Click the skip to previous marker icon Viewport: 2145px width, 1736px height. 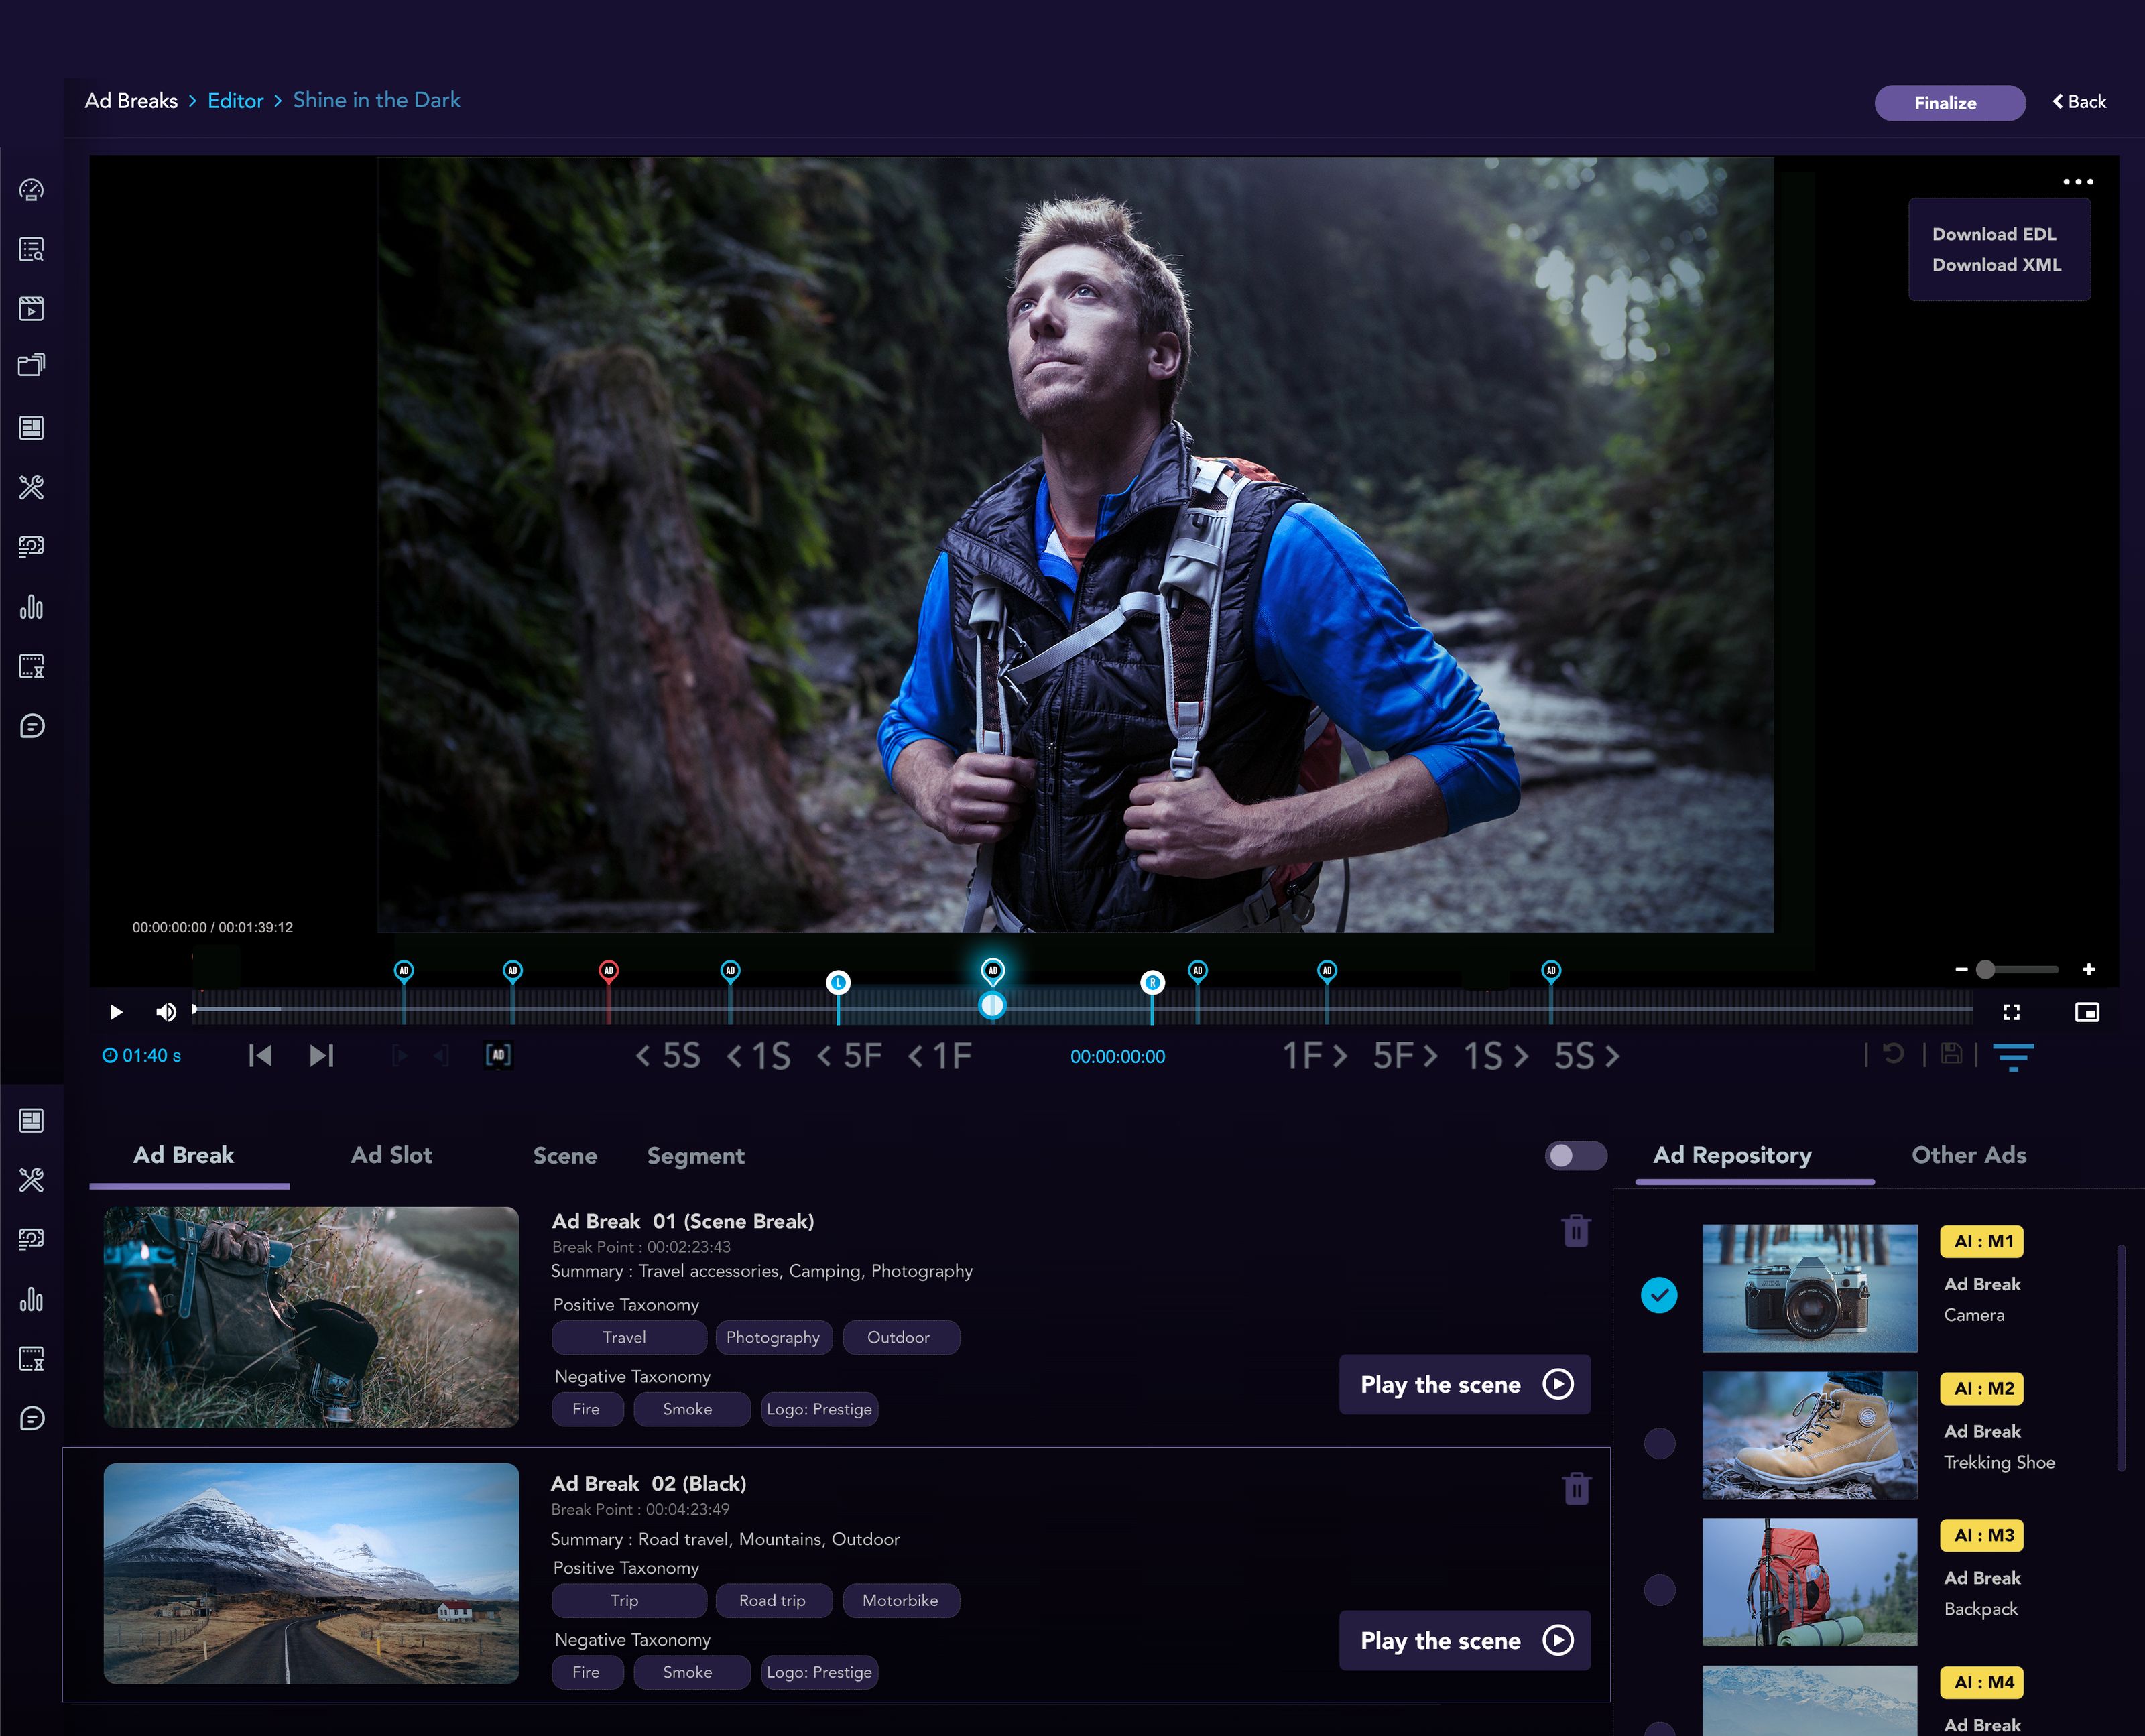point(260,1056)
